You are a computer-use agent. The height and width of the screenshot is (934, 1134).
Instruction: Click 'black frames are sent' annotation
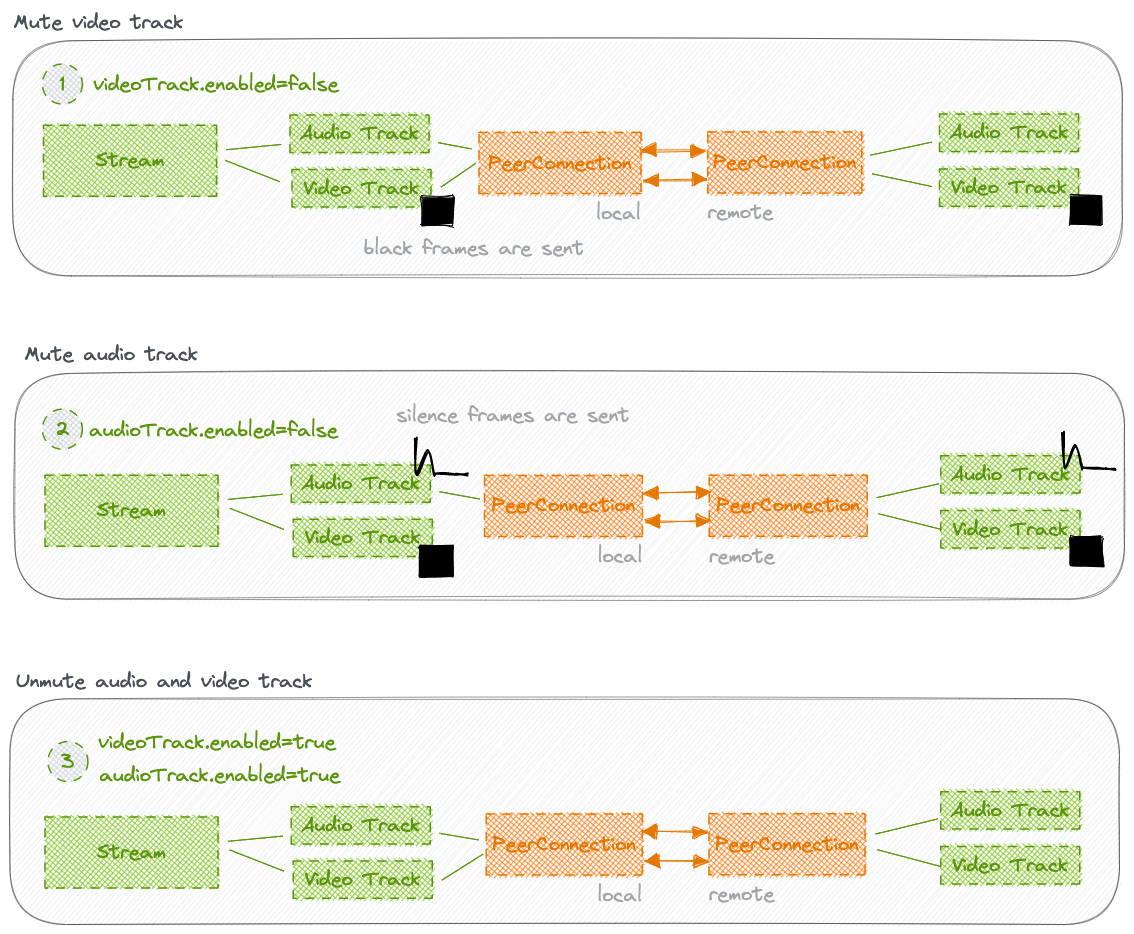coord(473,248)
